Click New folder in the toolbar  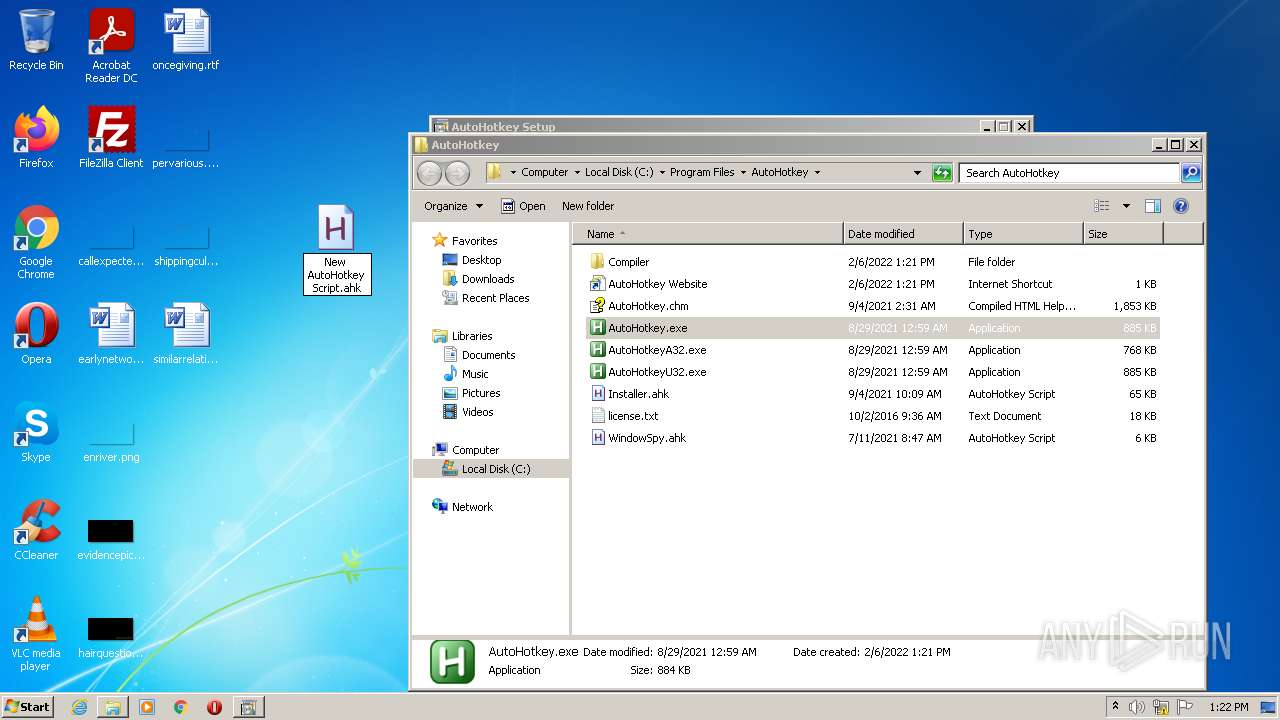coord(588,206)
